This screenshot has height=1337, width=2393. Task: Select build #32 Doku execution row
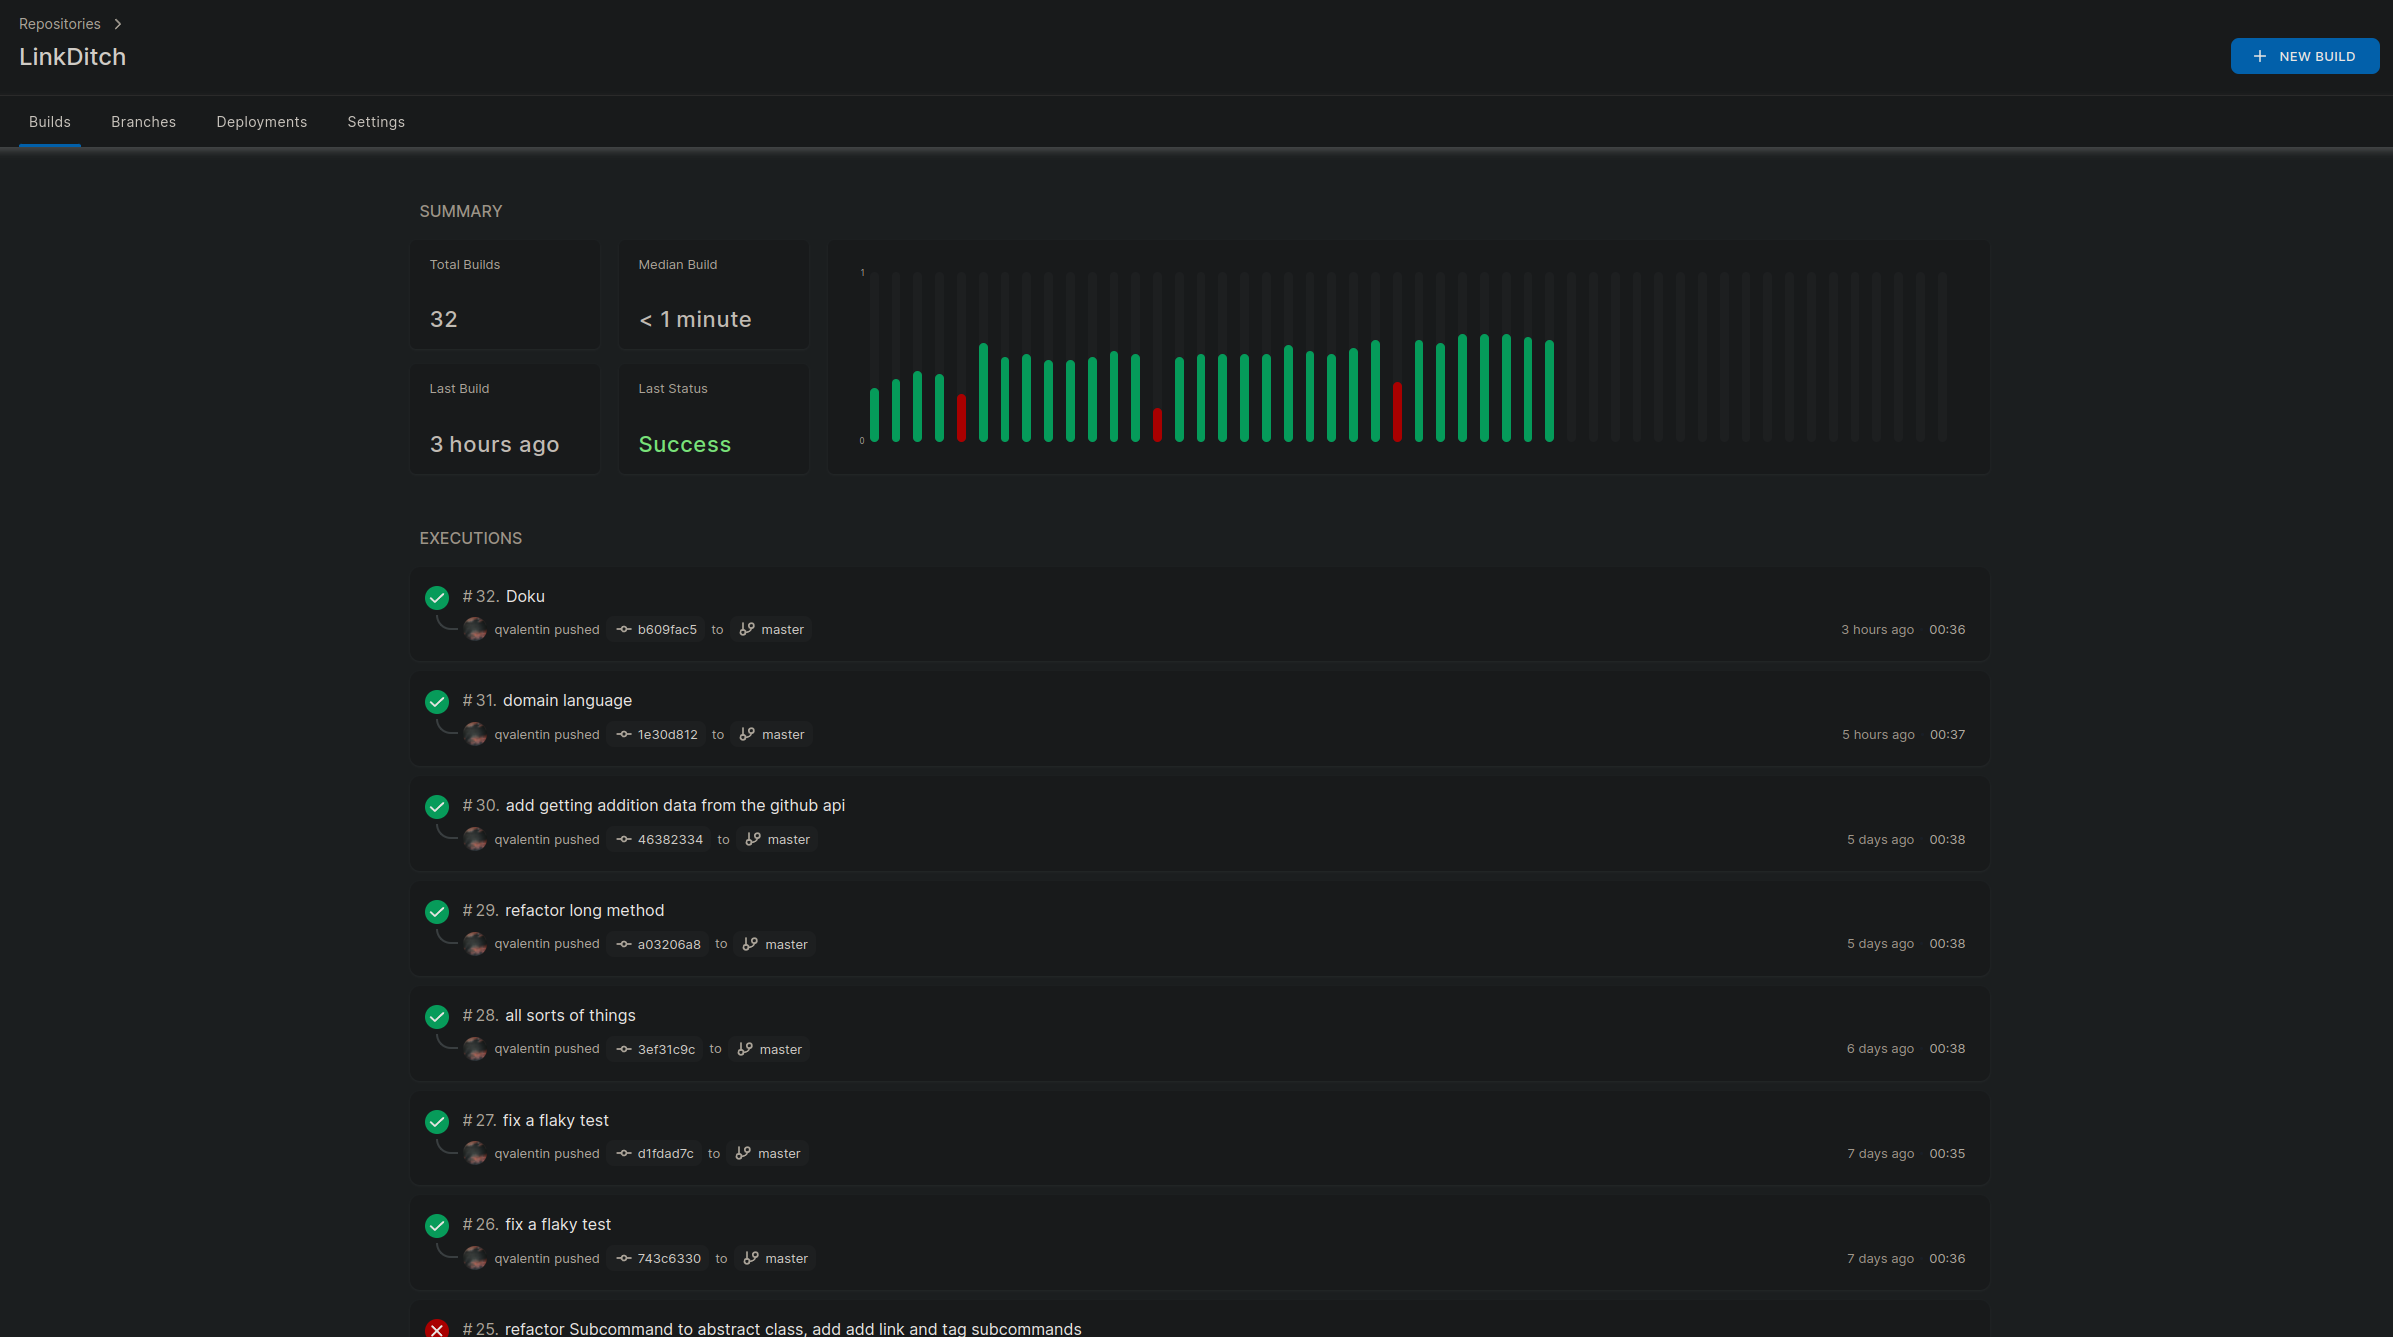click(1196, 612)
